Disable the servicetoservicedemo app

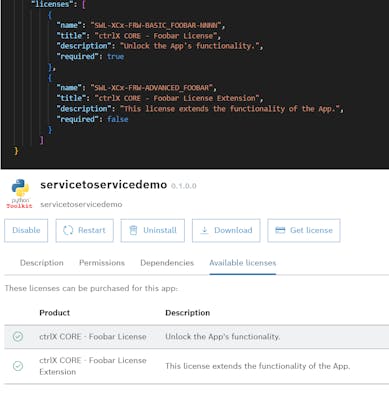[x=26, y=230]
